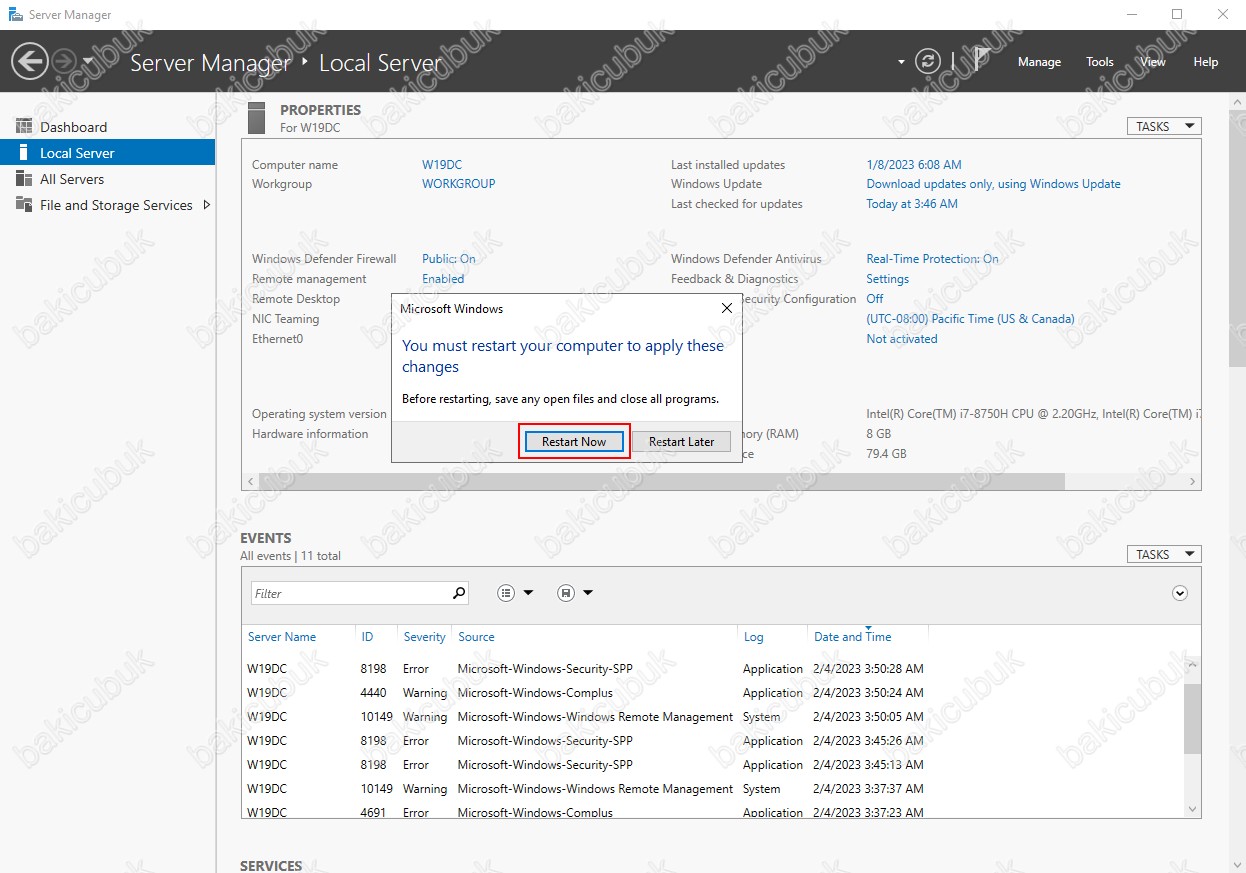This screenshot has height=873, width=1246.
Task: Open the Notifications flag icon
Action: (982, 61)
